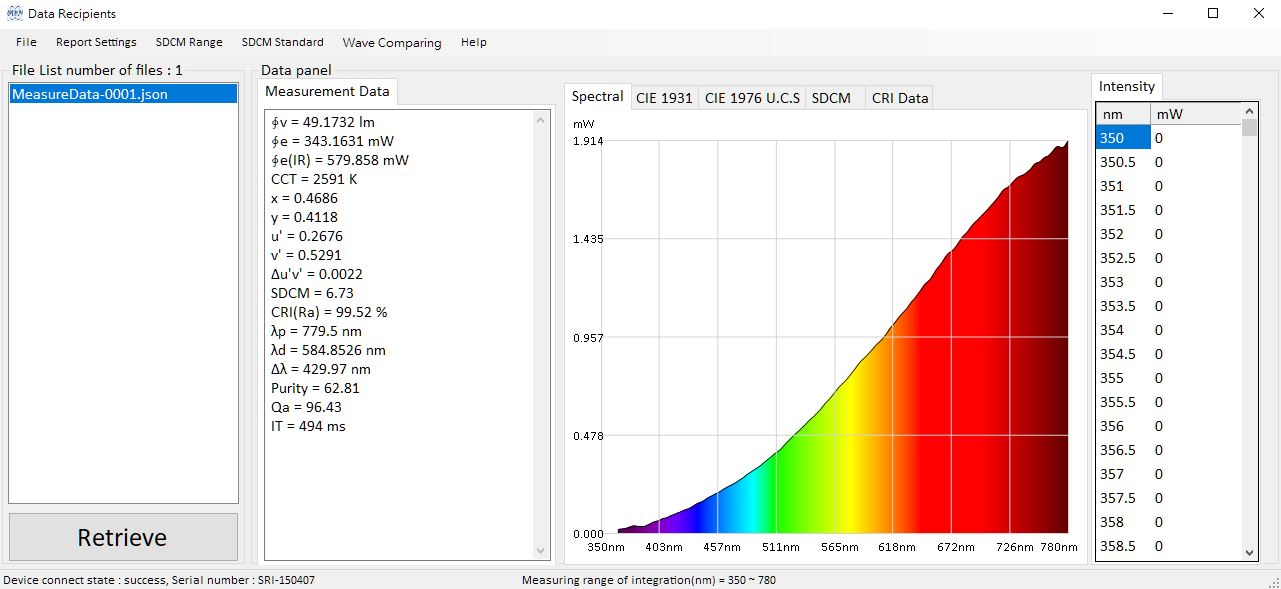Switch to the CIE 1931 tab
Screen dimensions: 1281x589
pos(664,98)
